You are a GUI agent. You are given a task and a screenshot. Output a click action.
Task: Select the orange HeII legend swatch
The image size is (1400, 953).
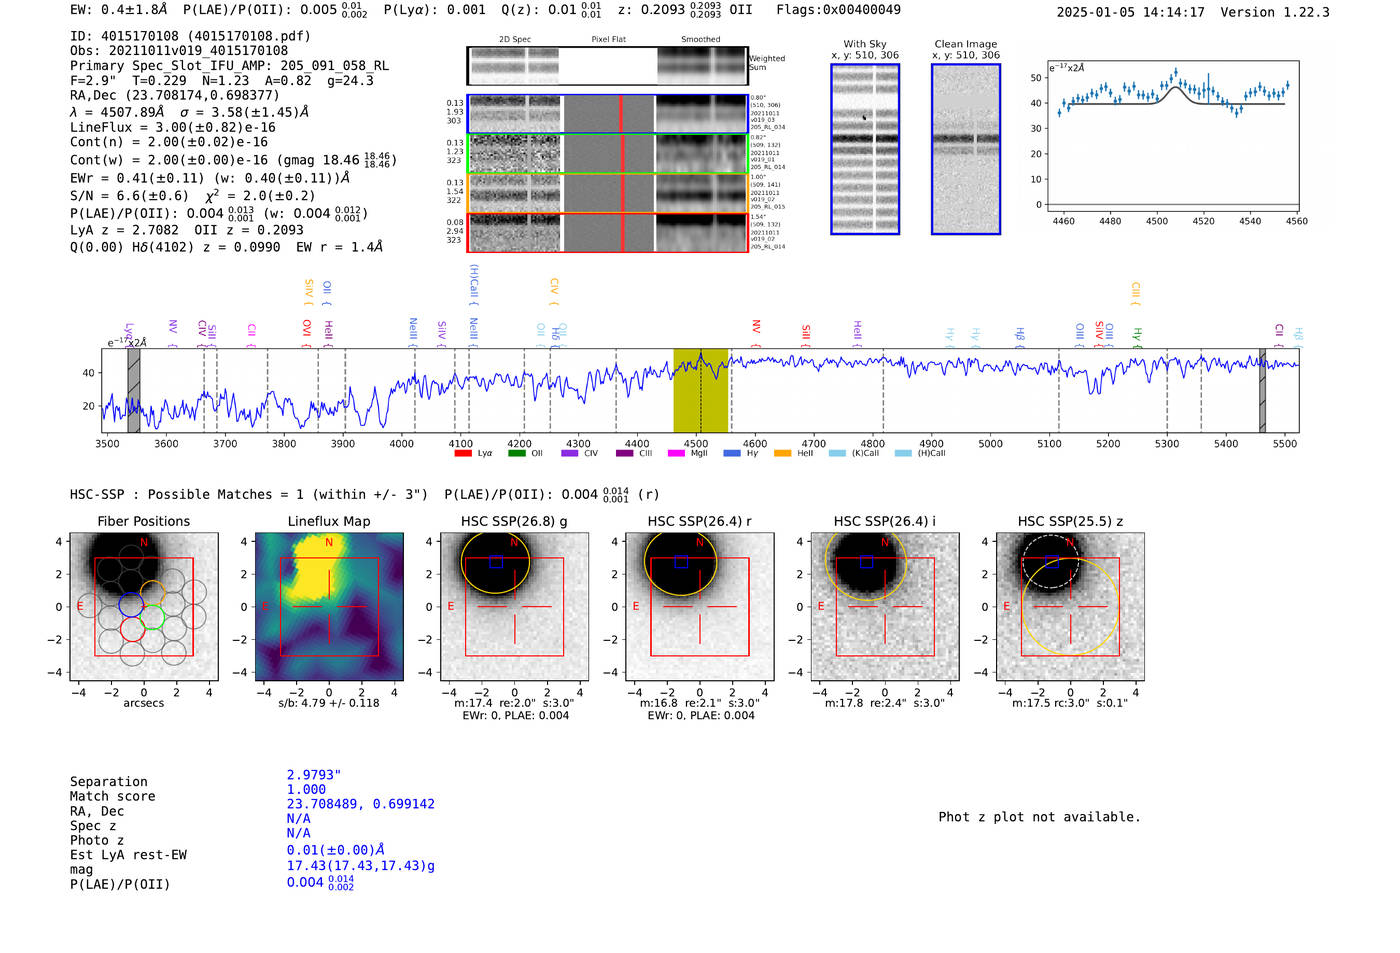[782, 453]
